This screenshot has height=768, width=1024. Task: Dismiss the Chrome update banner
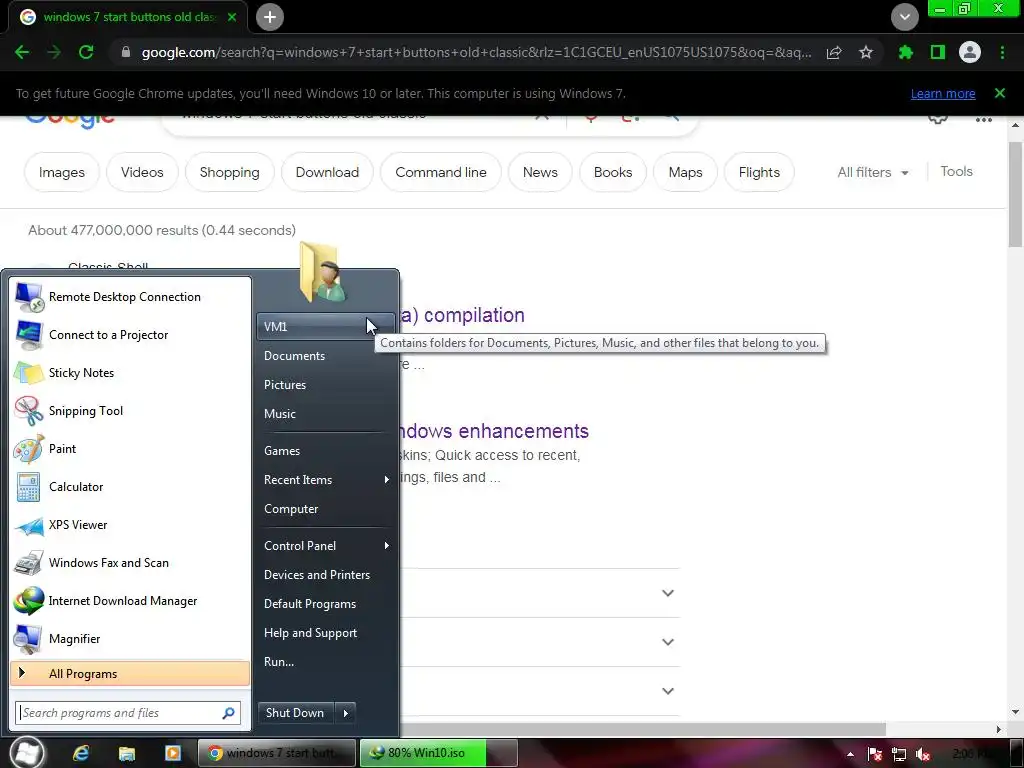click(1000, 93)
